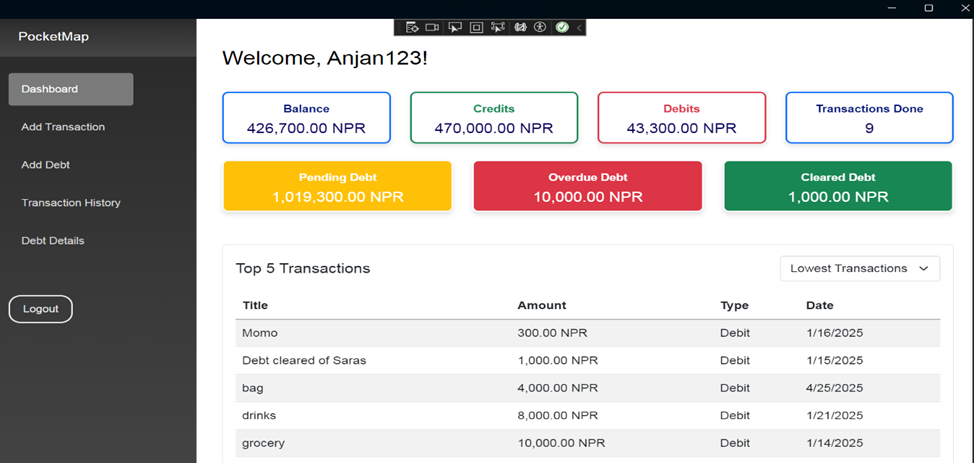Open the Lowest Transactions dropdown
The image size is (974, 463).
click(859, 268)
